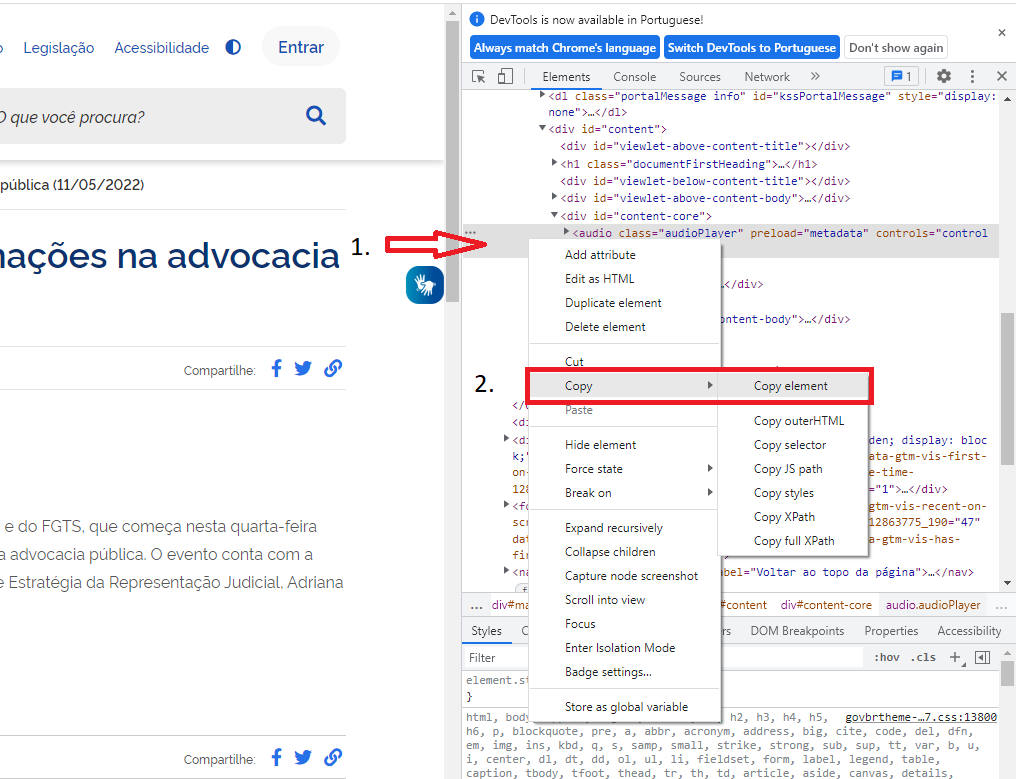The width and height of the screenshot is (1016, 779).
Task: Open DevTools settings gear
Action: [x=941, y=76]
